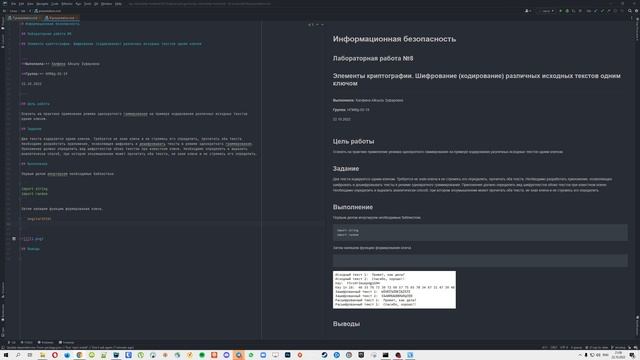The width and height of the screenshot is (640, 360).
Task: Click the gutter icon beside the image line
Action: pyautogui.click(x=14, y=239)
